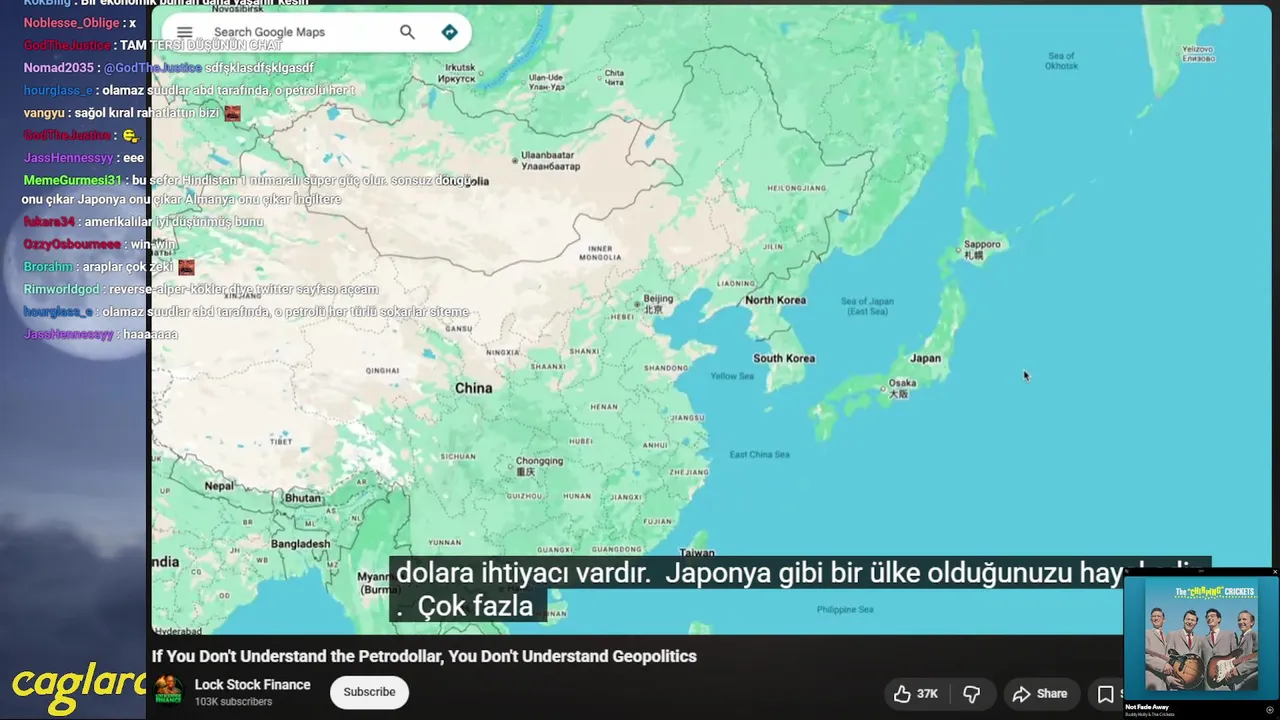Click the Google Maps search magnifier icon
The height and width of the screenshot is (720, 1280).
(x=407, y=32)
